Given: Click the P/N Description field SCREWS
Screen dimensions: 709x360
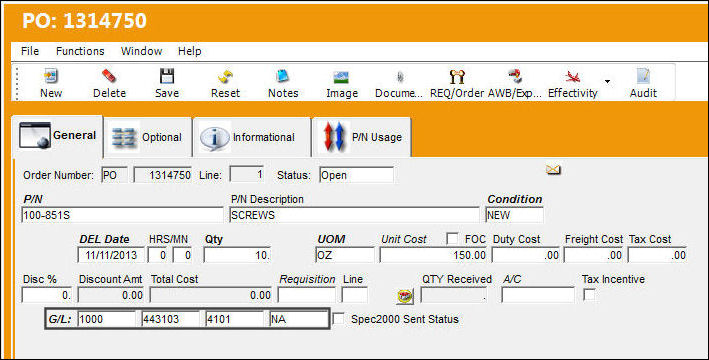Looking at the screenshot, I should (354, 215).
